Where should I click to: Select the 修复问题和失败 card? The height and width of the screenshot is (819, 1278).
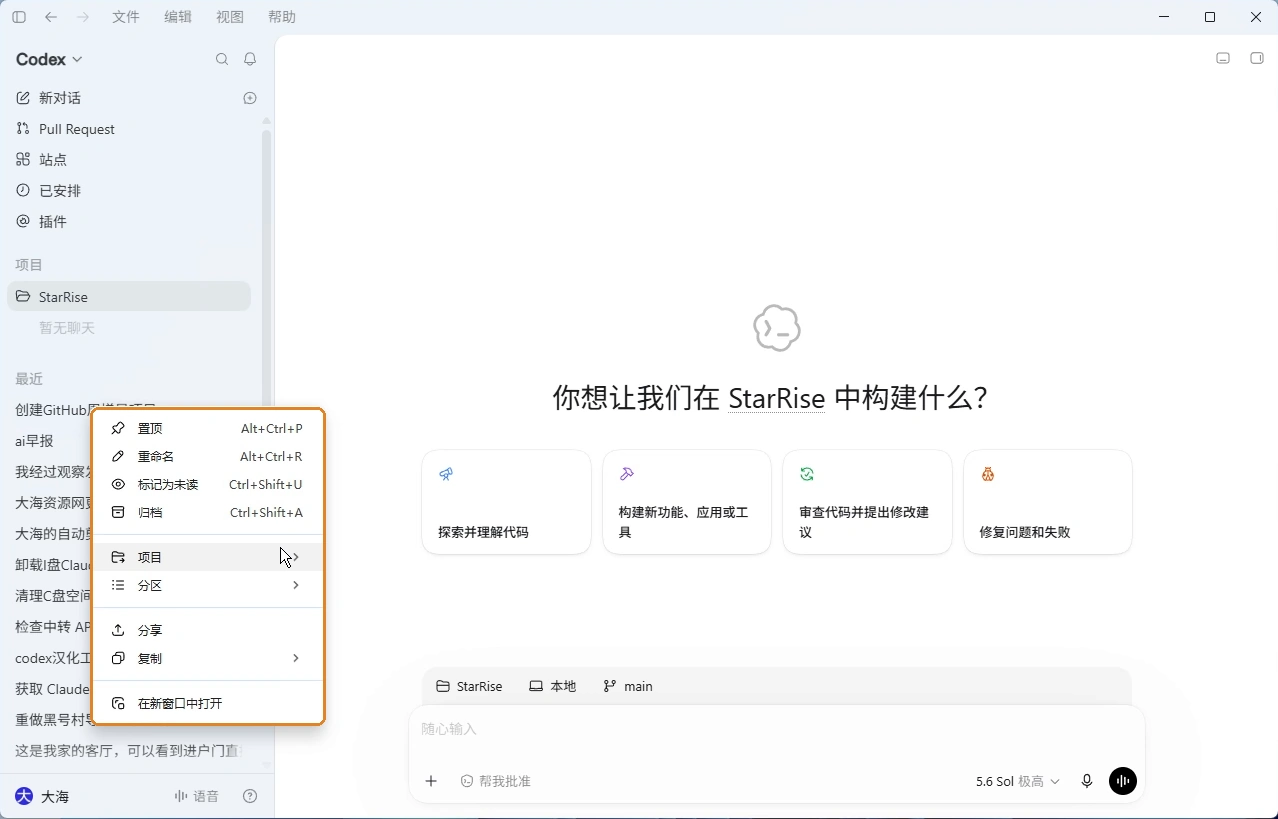pos(1047,502)
